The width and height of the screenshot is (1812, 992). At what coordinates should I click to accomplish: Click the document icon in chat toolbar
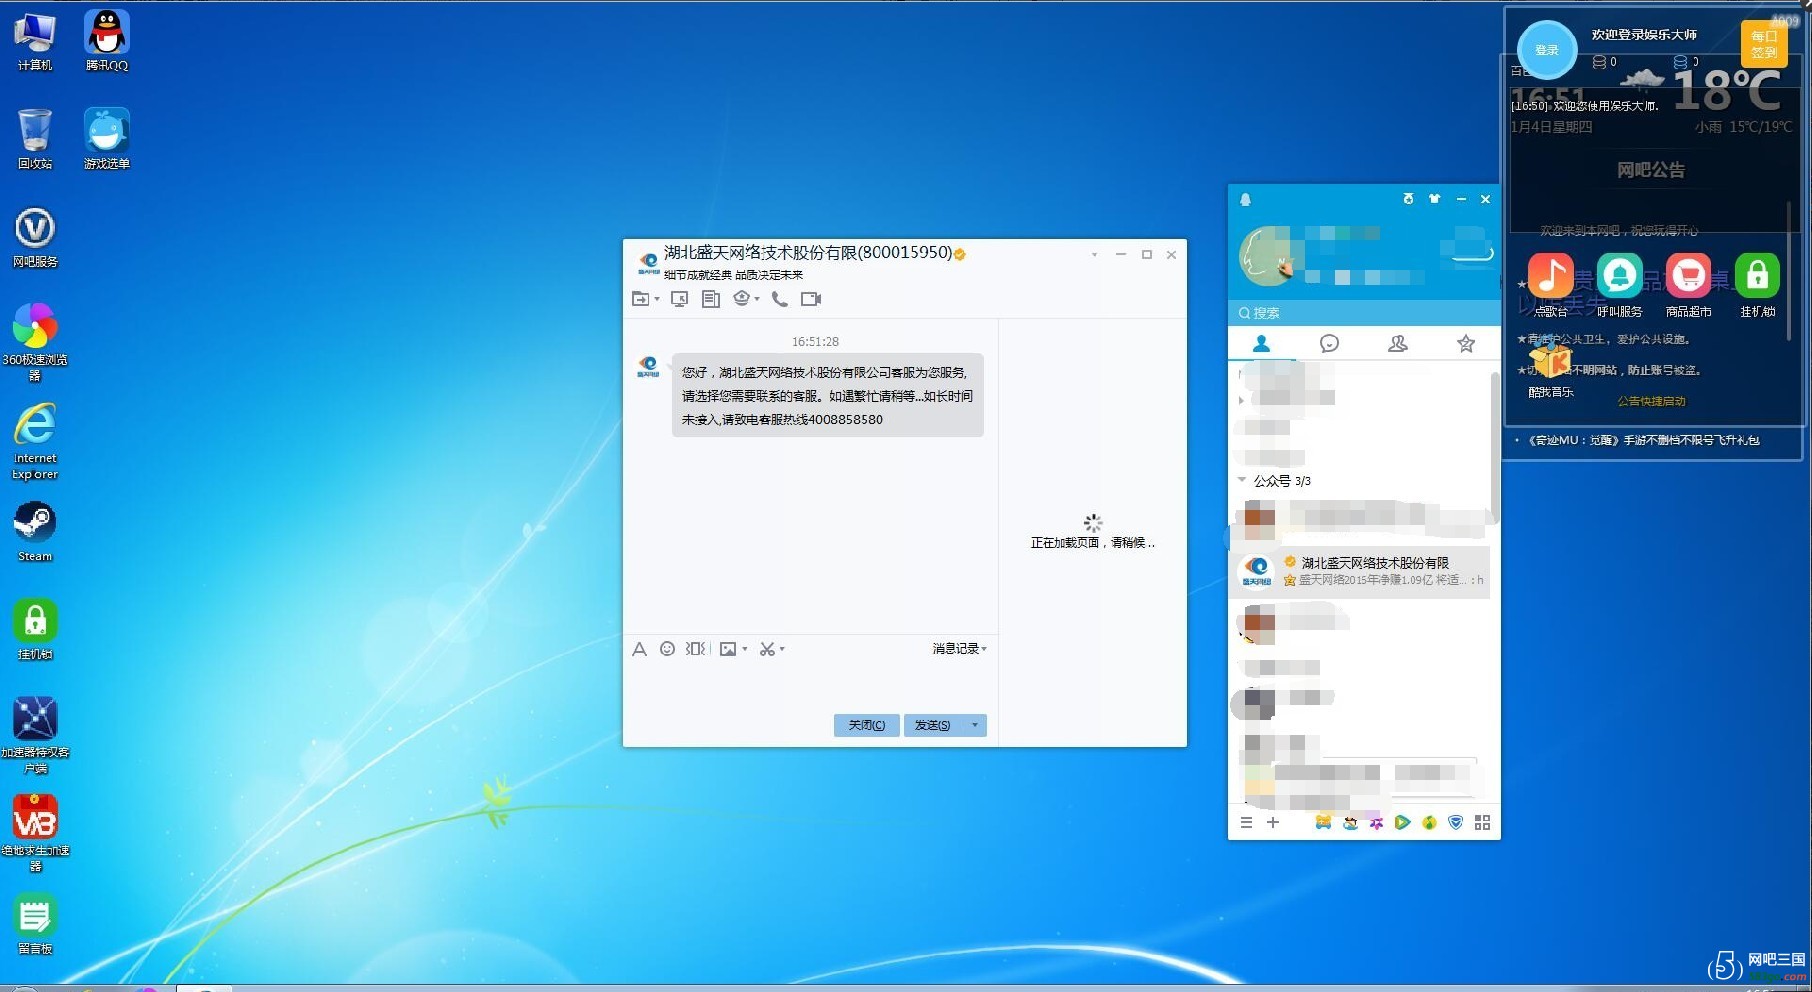pos(711,299)
